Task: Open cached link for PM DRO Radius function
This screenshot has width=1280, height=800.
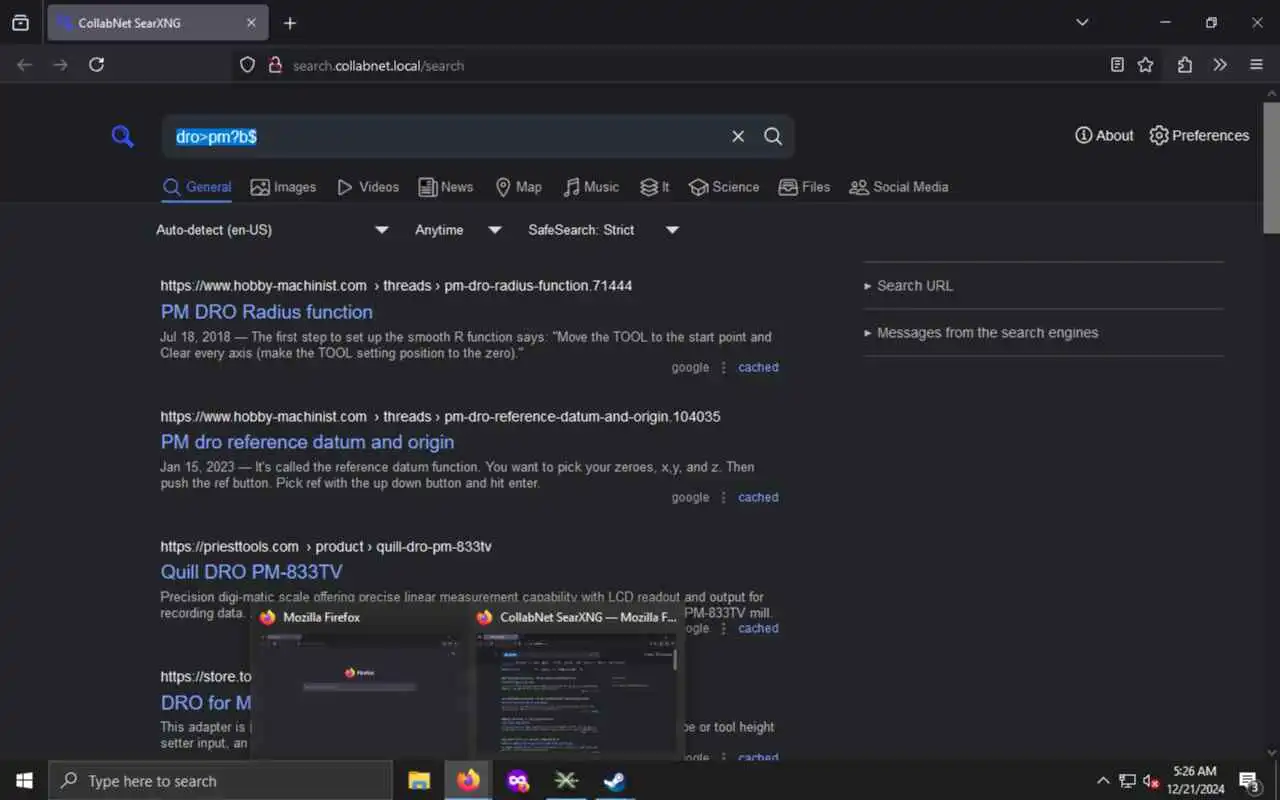Action: point(758,367)
